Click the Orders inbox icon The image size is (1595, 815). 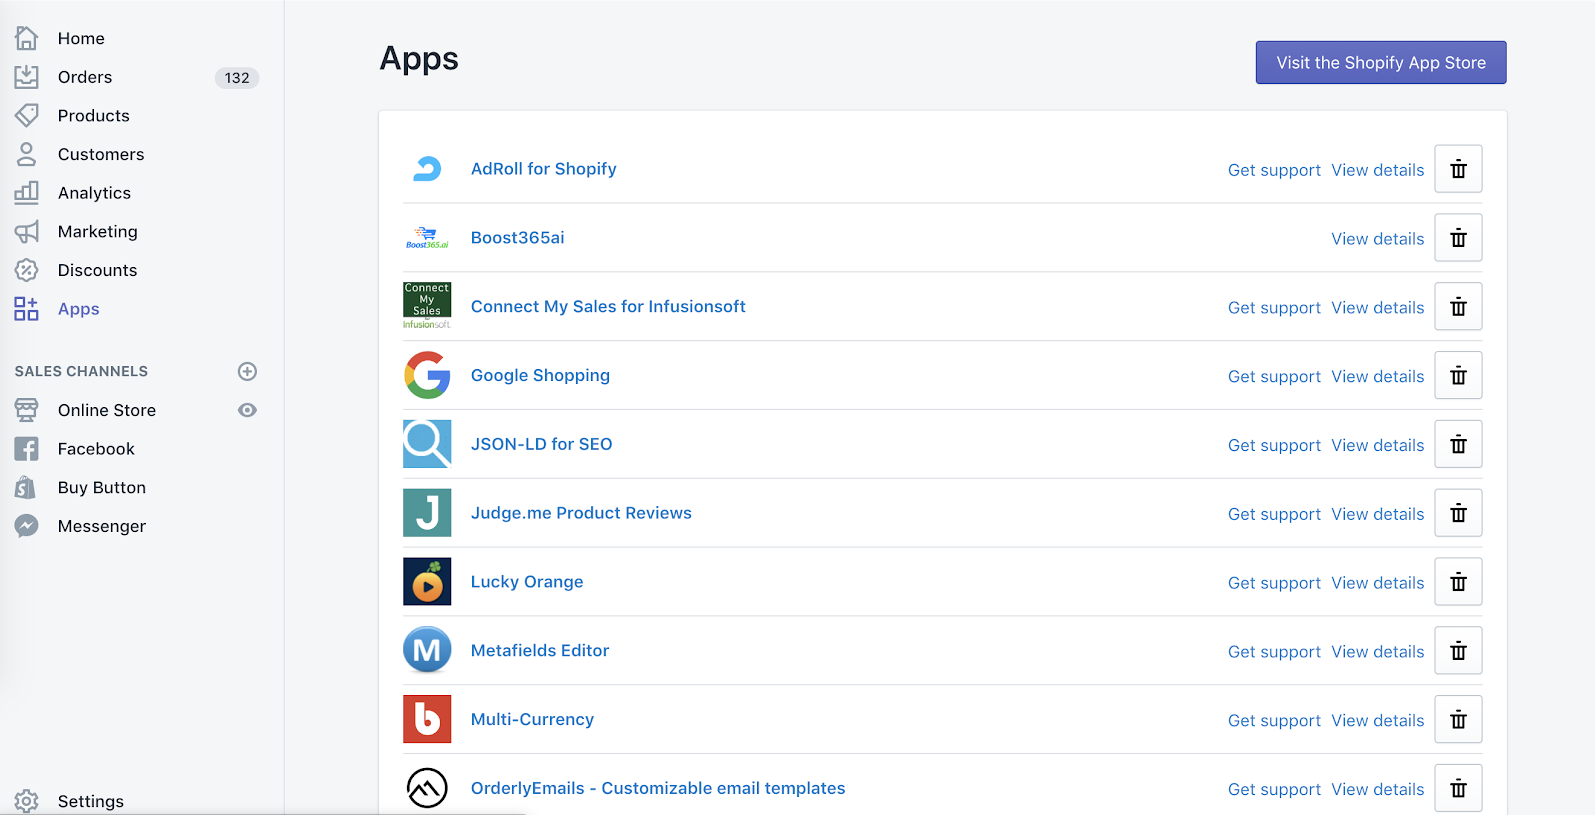(27, 77)
